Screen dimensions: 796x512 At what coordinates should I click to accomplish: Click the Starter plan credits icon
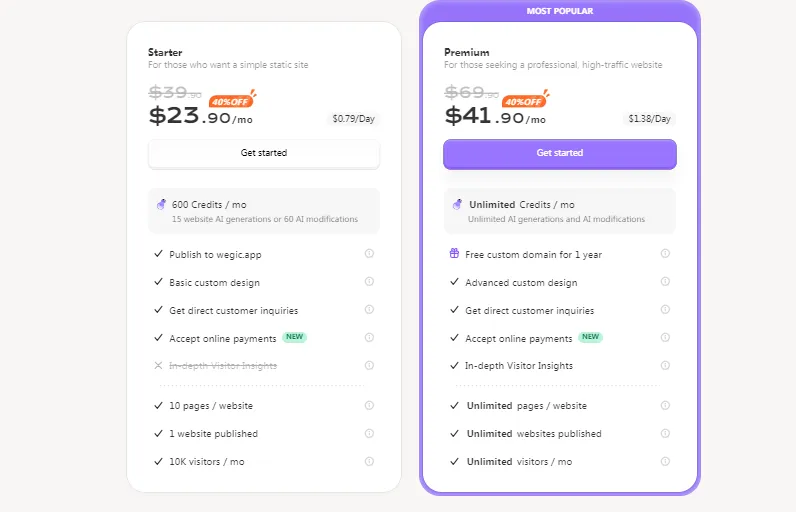[x=160, y=205]
